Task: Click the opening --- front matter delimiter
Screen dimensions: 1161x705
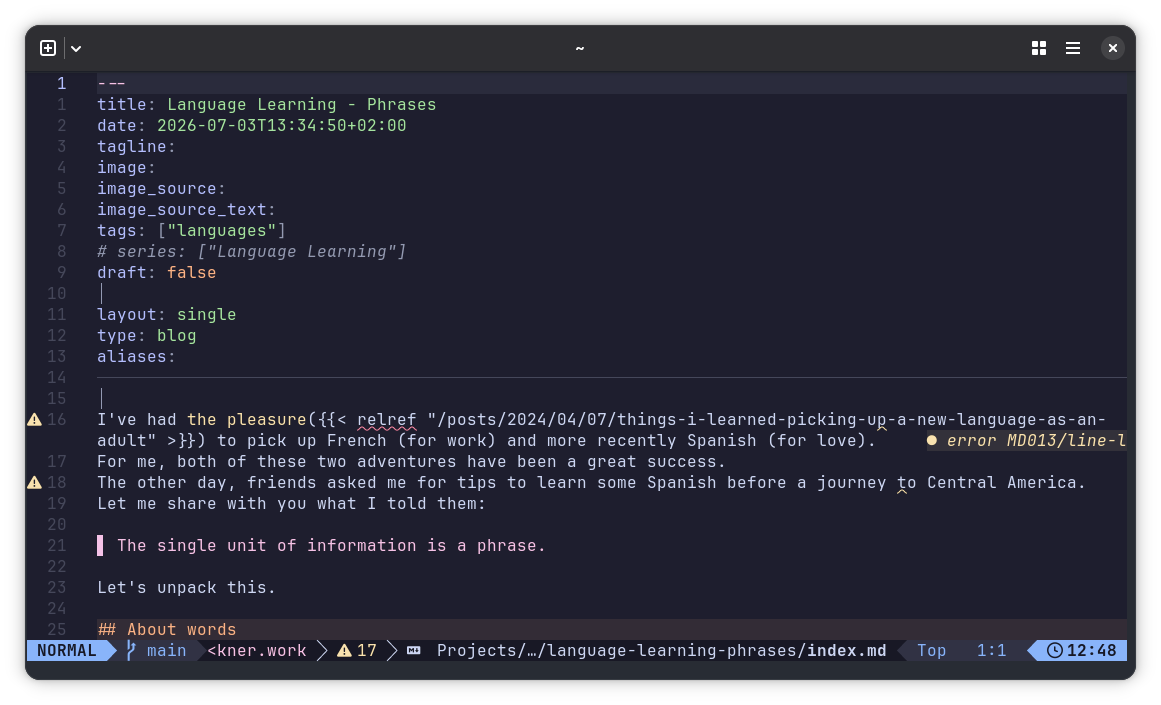Action: (111, 84)
